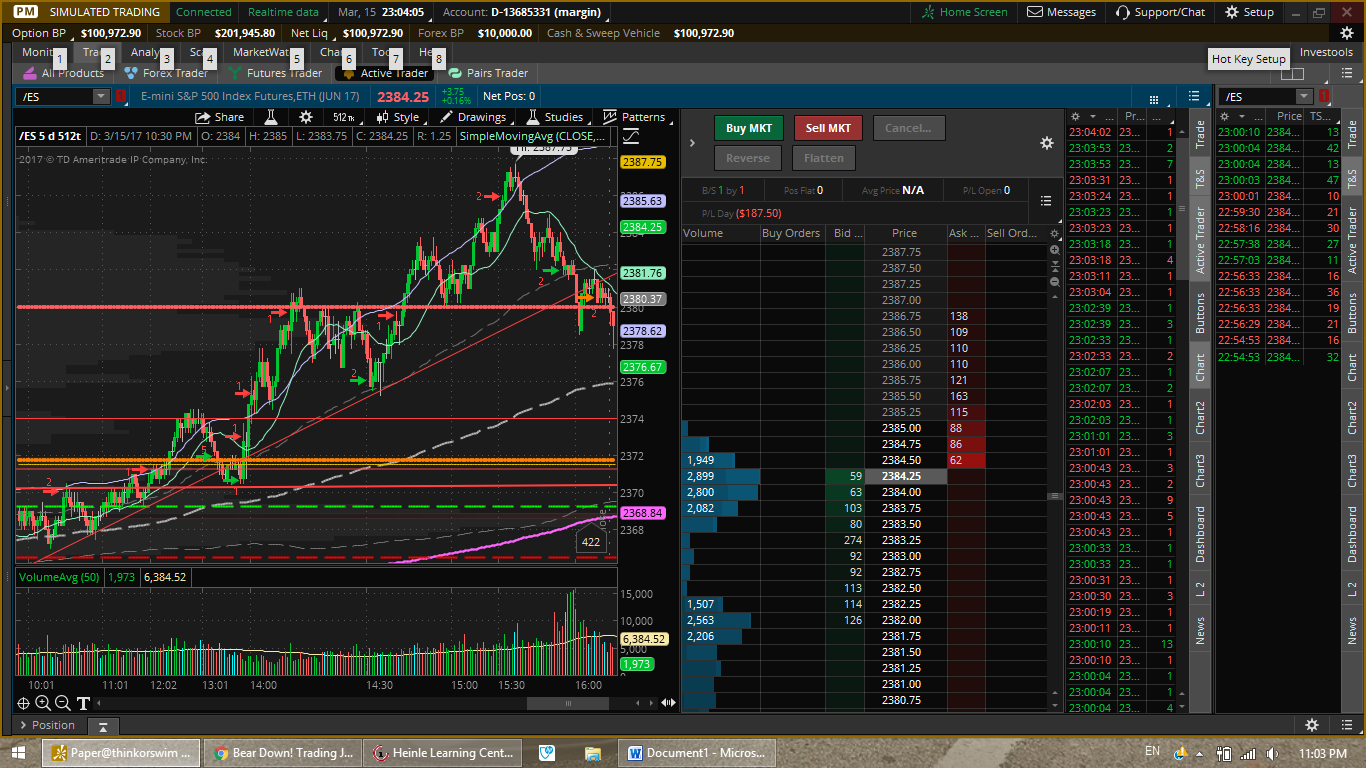Zoom out the price ladder
The width and height of the screenshot is (1366, 768).
coord(1054,282)
